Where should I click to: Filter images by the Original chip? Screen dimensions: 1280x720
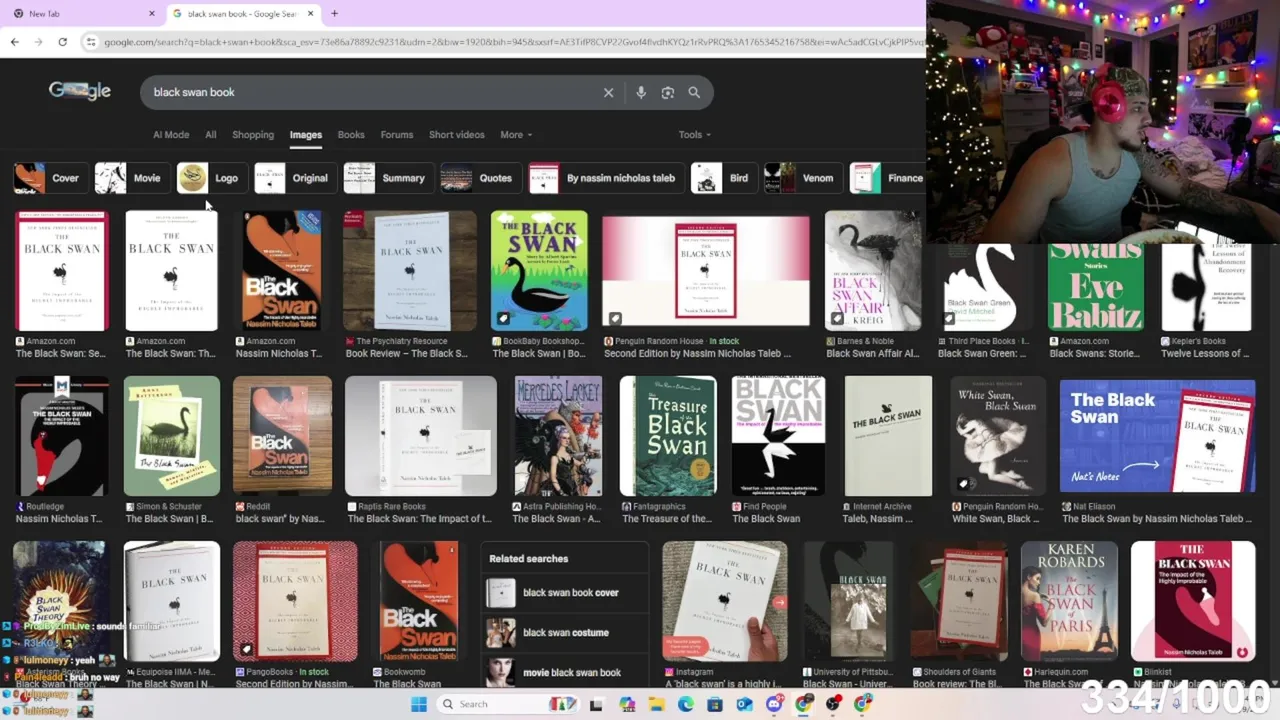coord(294,178)
